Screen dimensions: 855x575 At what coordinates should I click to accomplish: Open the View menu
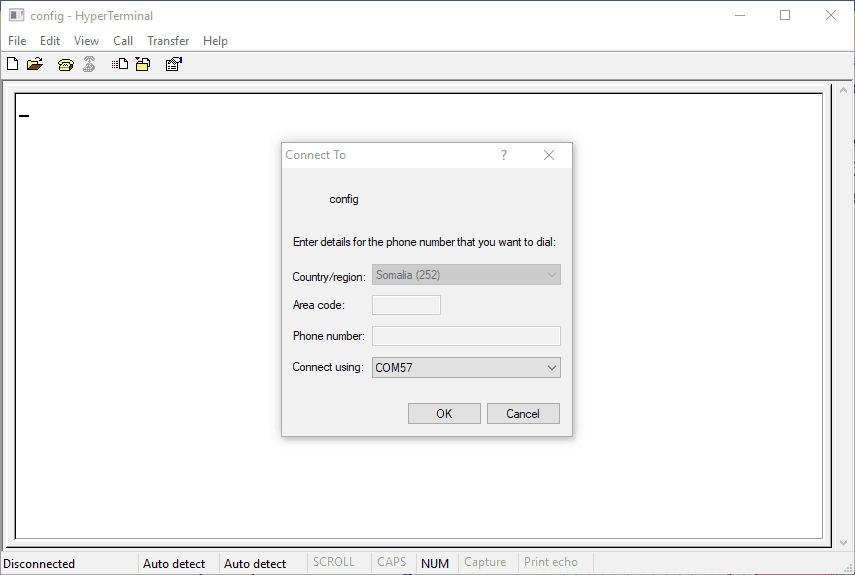click(86, 41)
